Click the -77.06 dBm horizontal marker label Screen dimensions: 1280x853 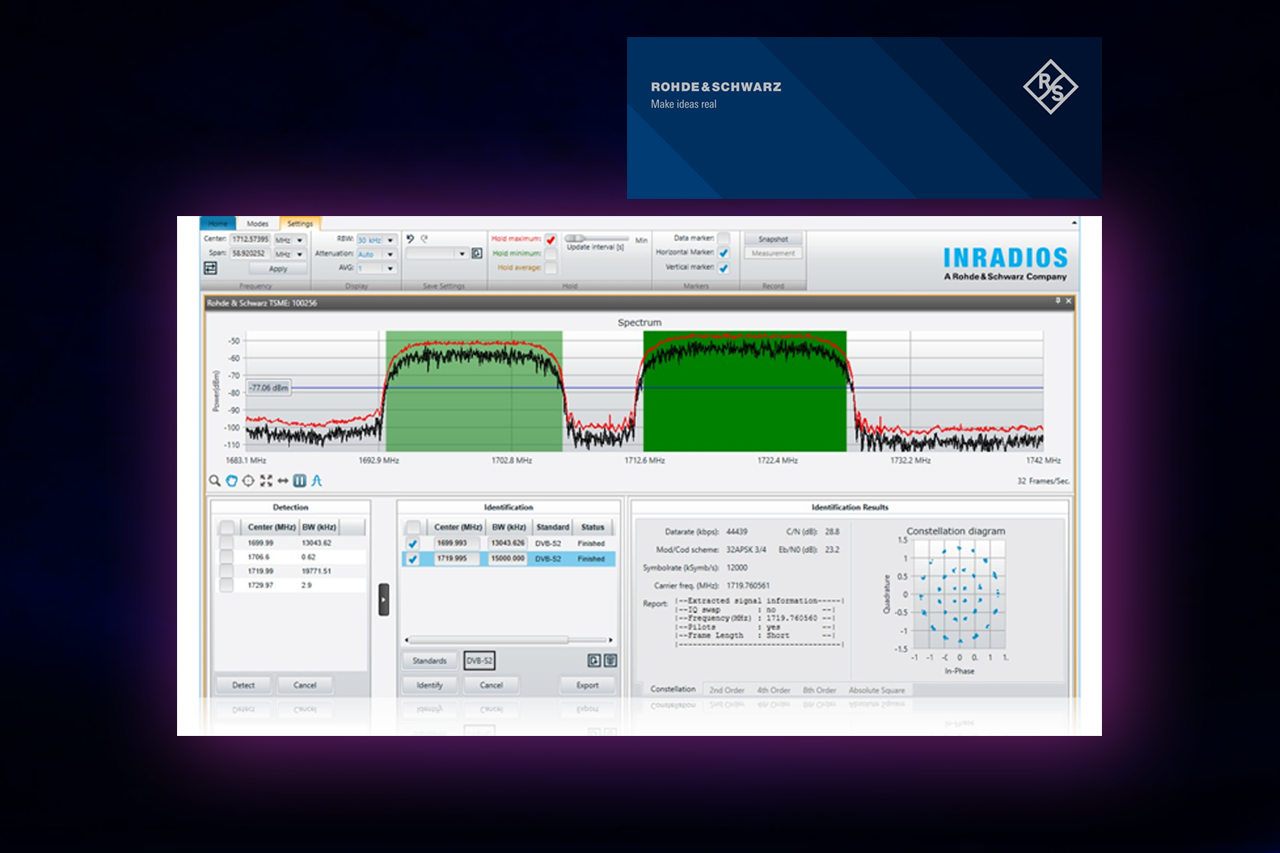267,387
